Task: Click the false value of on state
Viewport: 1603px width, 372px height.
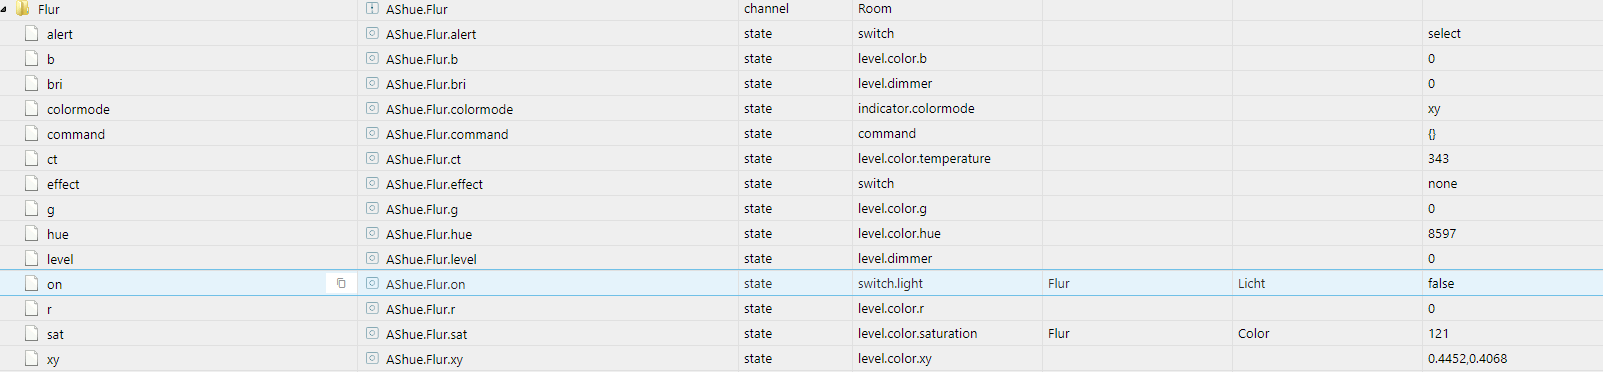Action: point(1441,284)
